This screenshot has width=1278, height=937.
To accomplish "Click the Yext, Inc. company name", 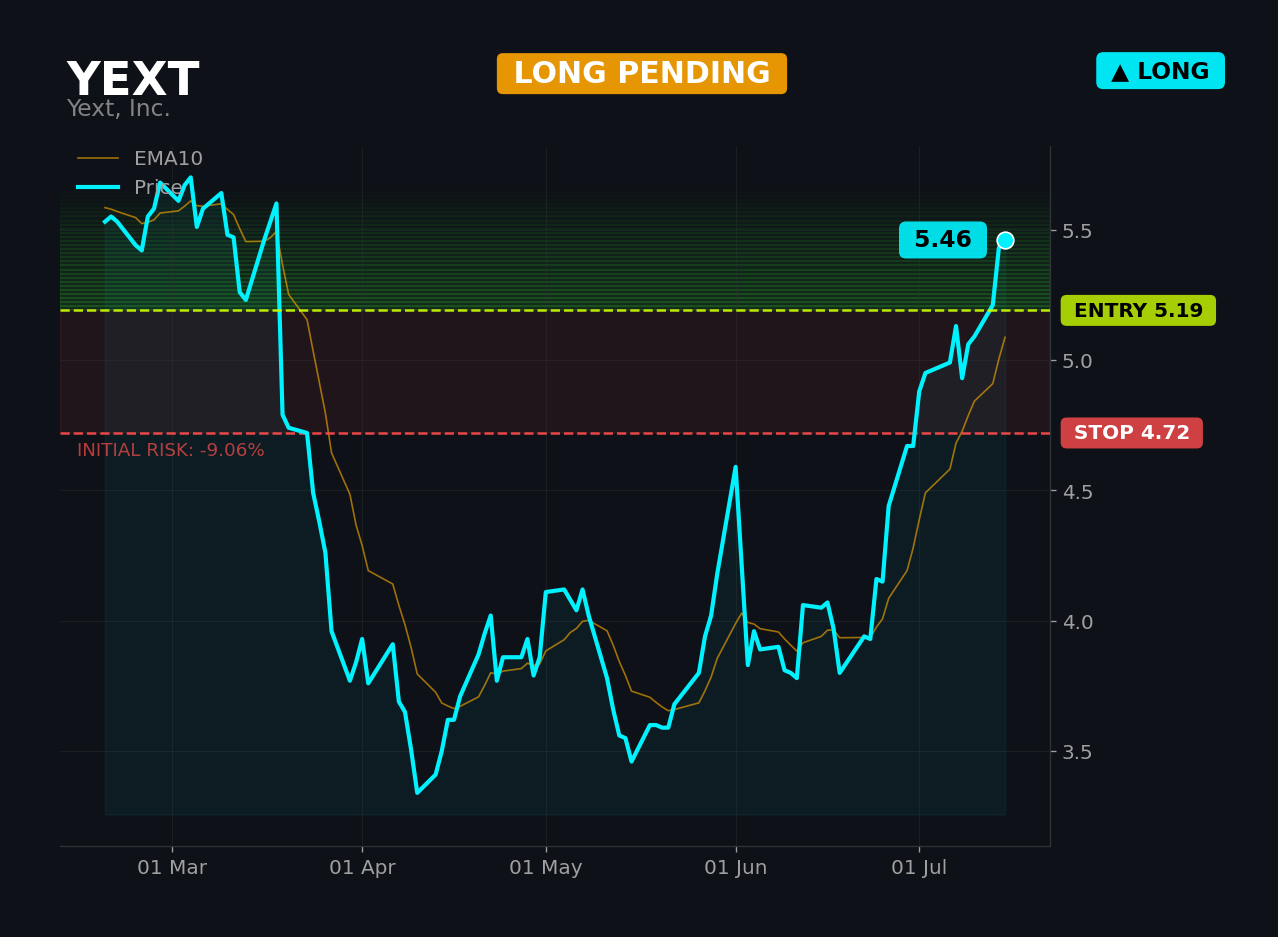I will [x=118, y=109].
